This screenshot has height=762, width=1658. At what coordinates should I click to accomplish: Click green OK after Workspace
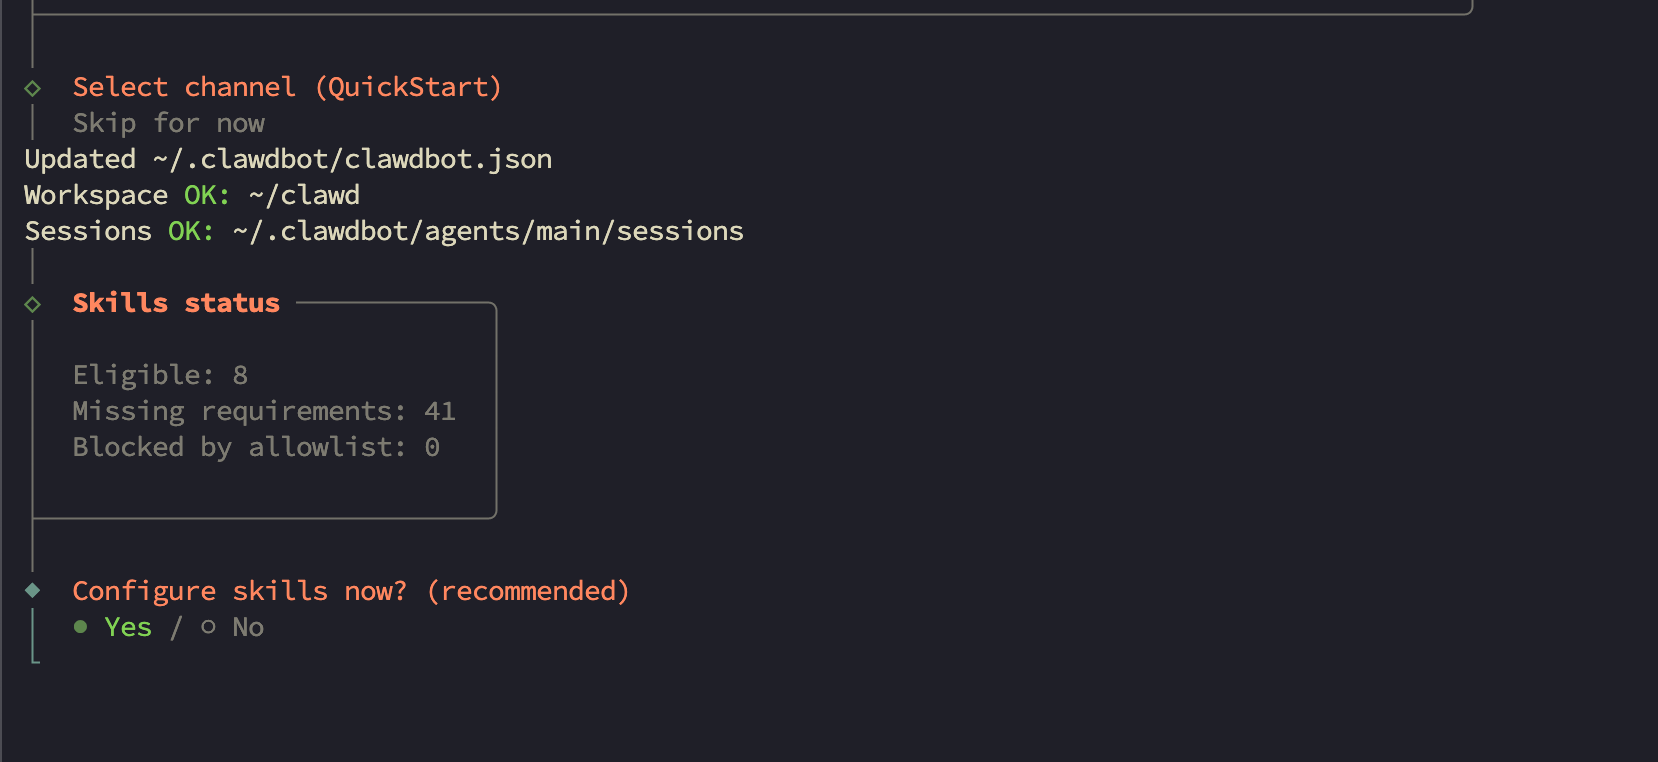[206, 195]
